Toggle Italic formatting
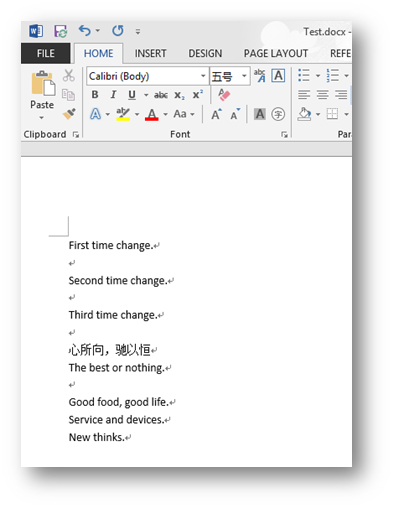This screenshot has width=394, height=509. pos(113,95)
